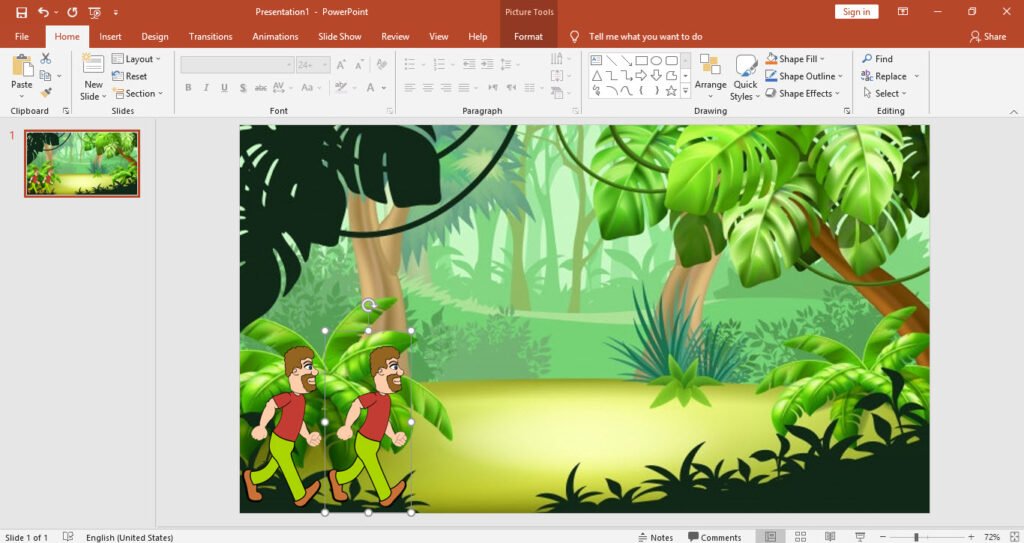Image resolution: width=1024 pixels, height=543 pixels.
Task: Open the Picture Tools Format tab
Action: (528, 37)
